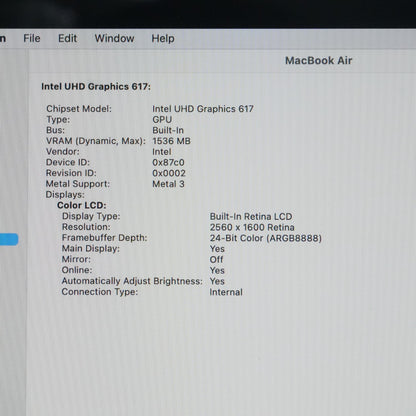
Task: Open the Help menu
Action: [x=163, y=39]
